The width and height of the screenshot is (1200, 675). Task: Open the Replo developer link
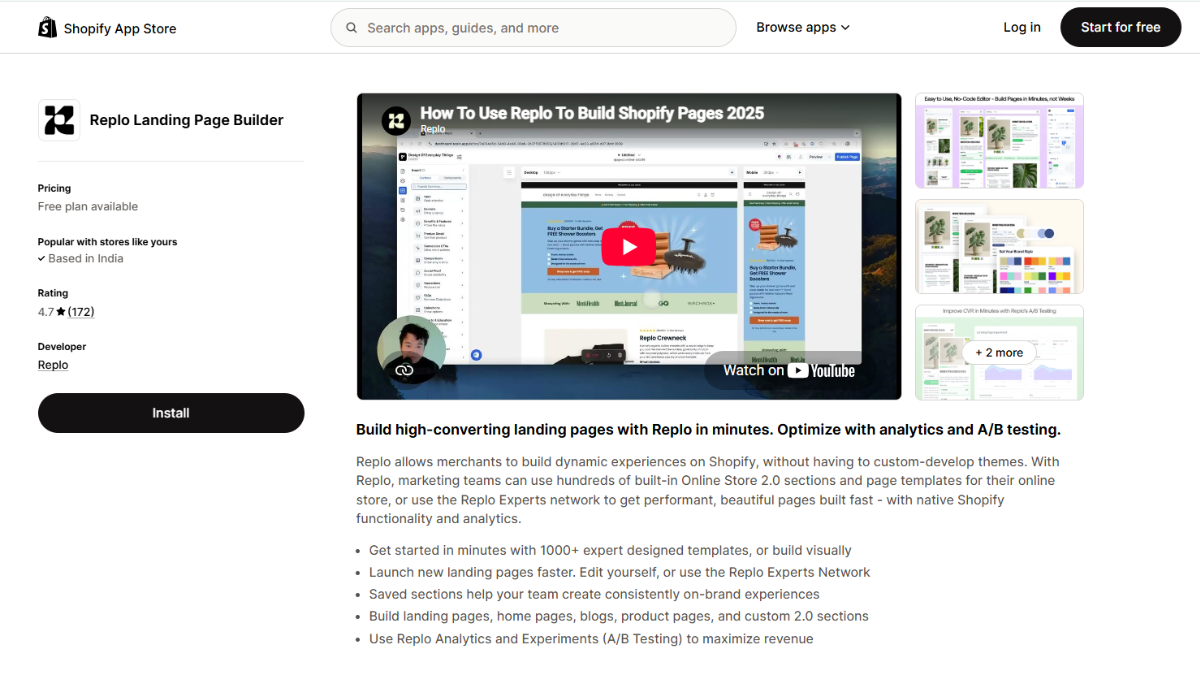pyautogui.click(x=53, y=365)
